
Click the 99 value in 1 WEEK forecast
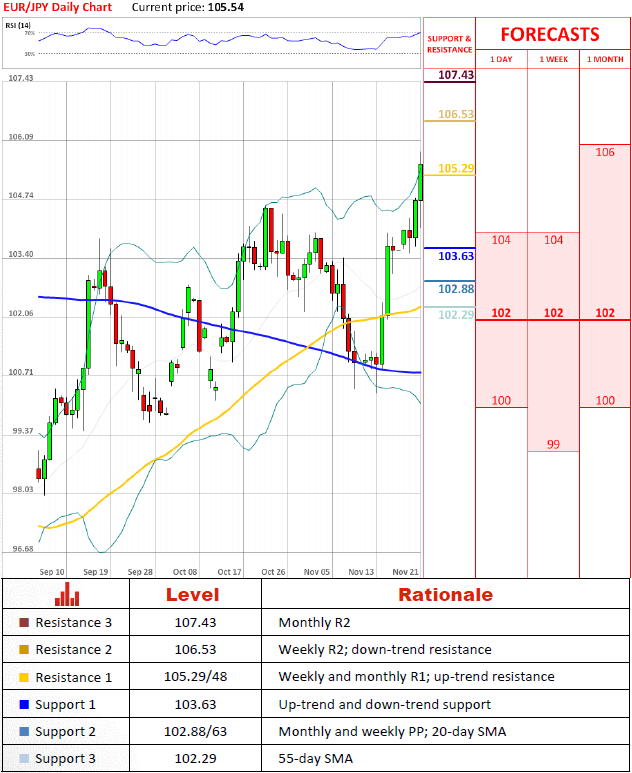pyautogui.click(x=553, y=445)
